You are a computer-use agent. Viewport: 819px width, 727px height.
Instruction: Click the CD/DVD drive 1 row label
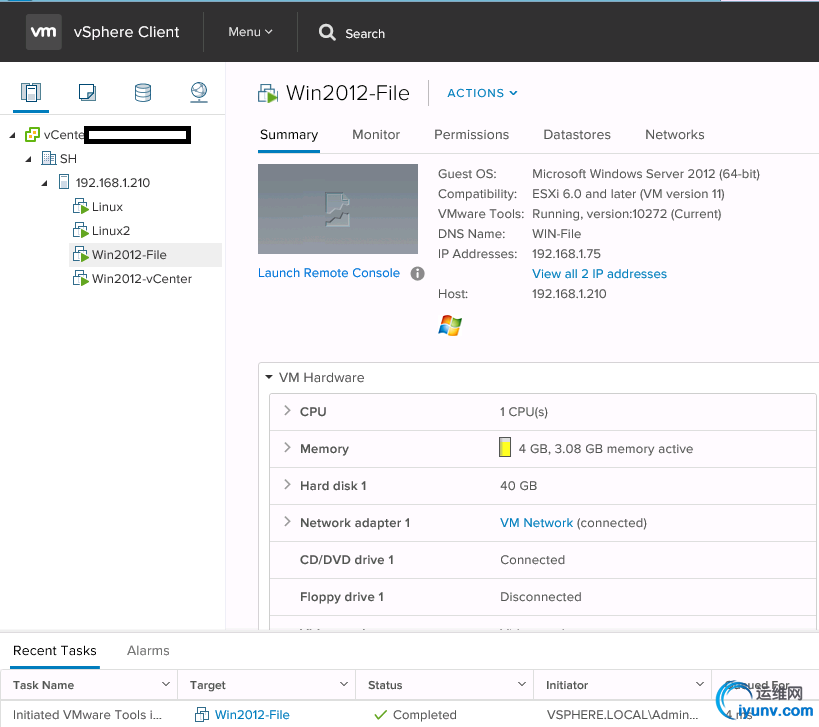(347, 560)
